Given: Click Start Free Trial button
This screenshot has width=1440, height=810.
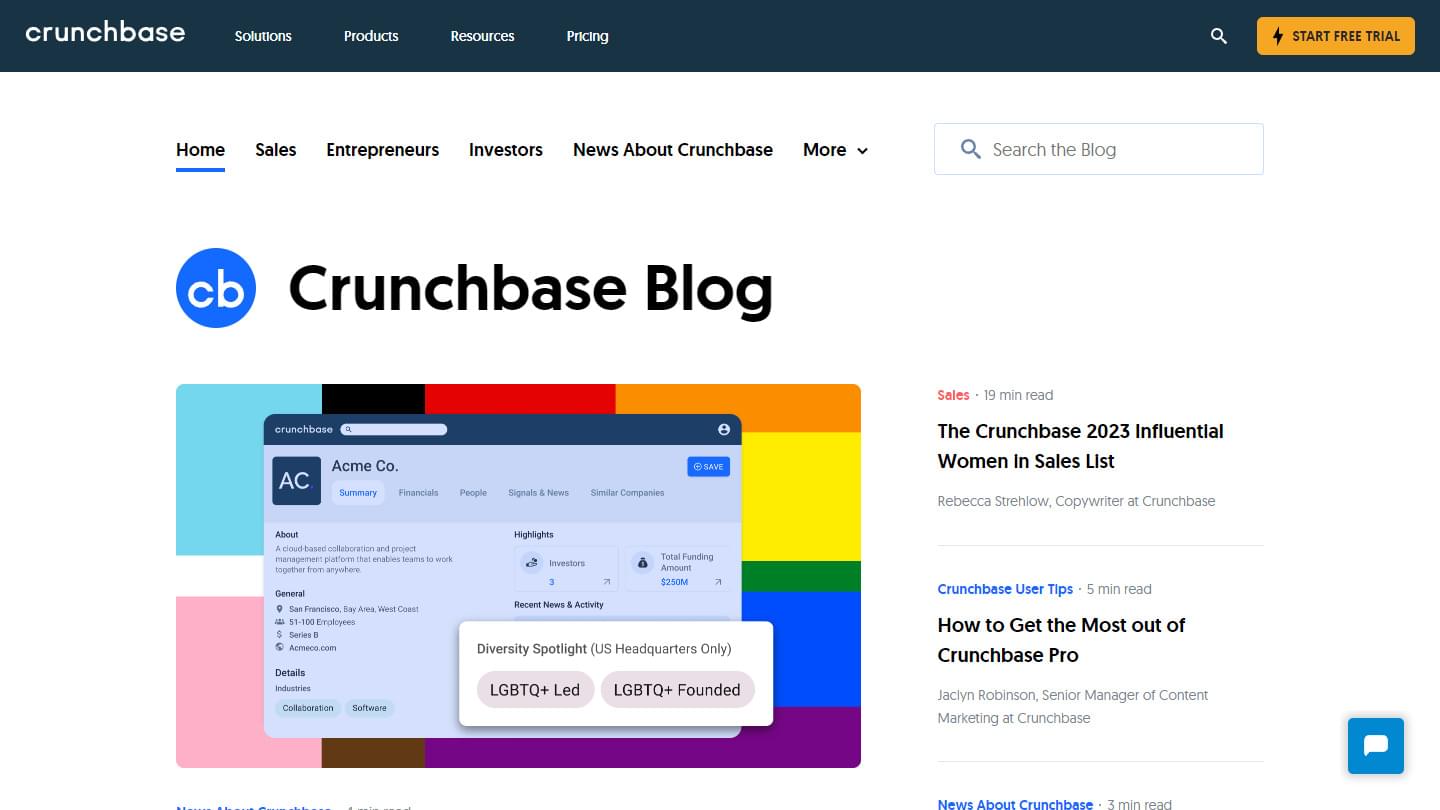Looking at the screenshot, I should coord(1336,36).
